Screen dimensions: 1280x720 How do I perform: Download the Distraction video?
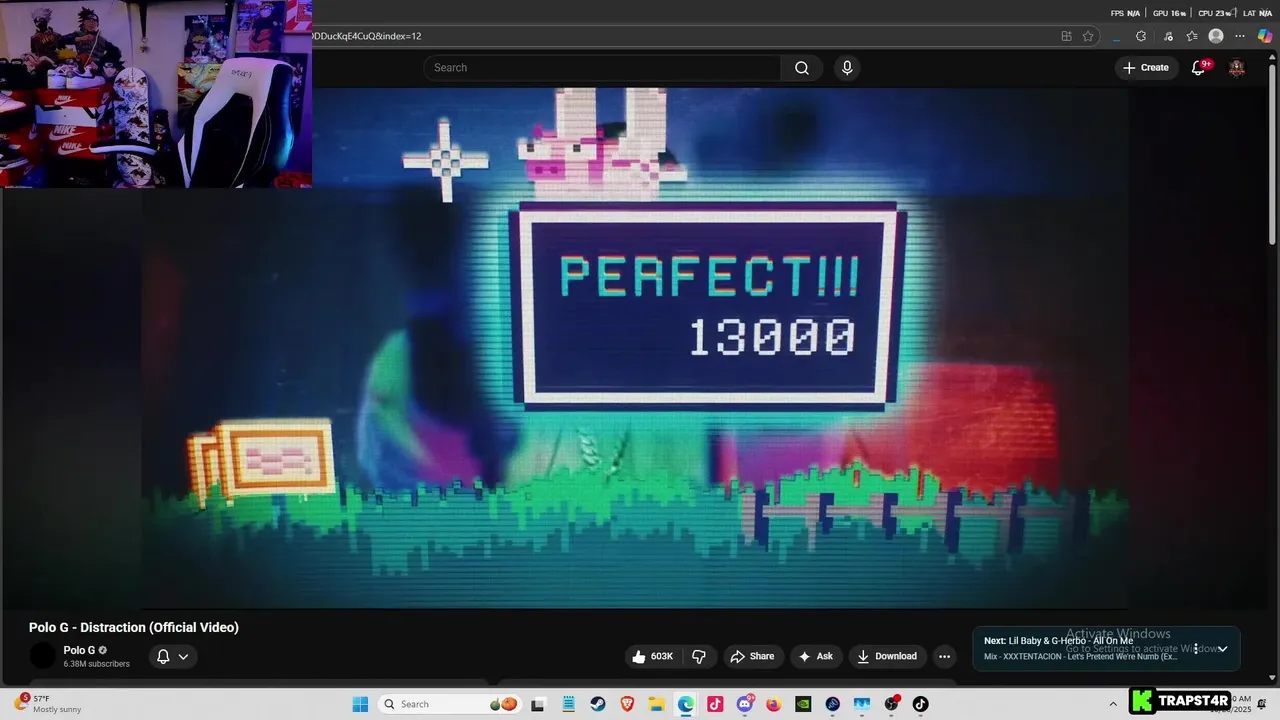[x=888, y=656]
